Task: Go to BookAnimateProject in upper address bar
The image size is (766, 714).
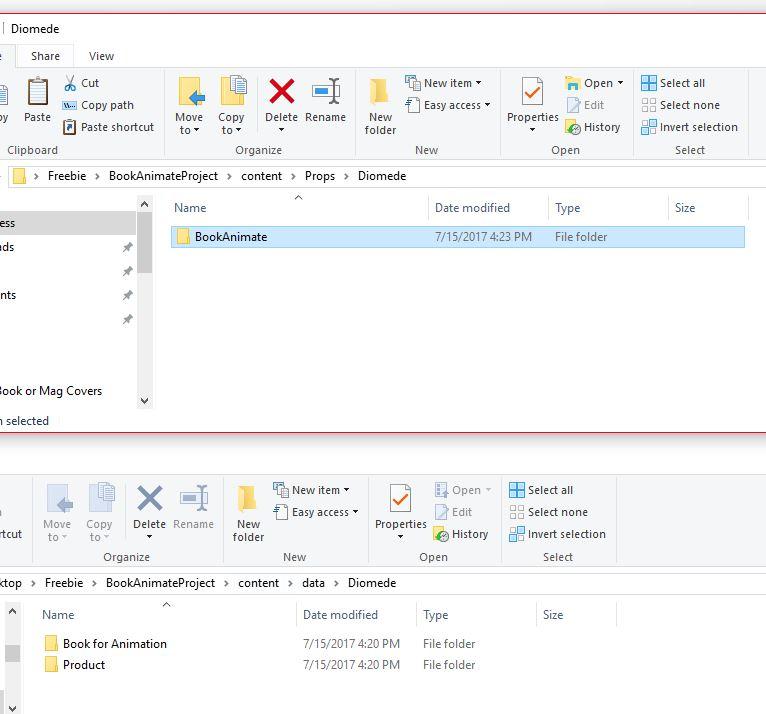Action: (163, 176)
